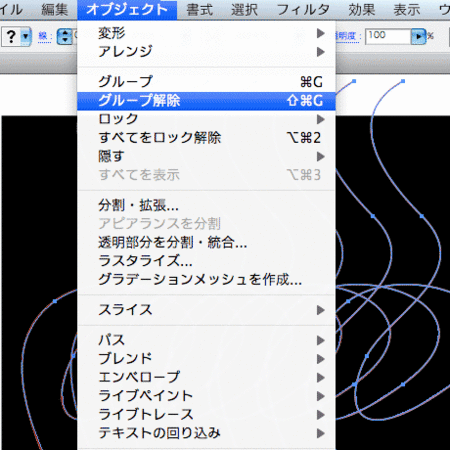
Task: Select グループ解除 menu entry
Action: [x=206, y=101]
